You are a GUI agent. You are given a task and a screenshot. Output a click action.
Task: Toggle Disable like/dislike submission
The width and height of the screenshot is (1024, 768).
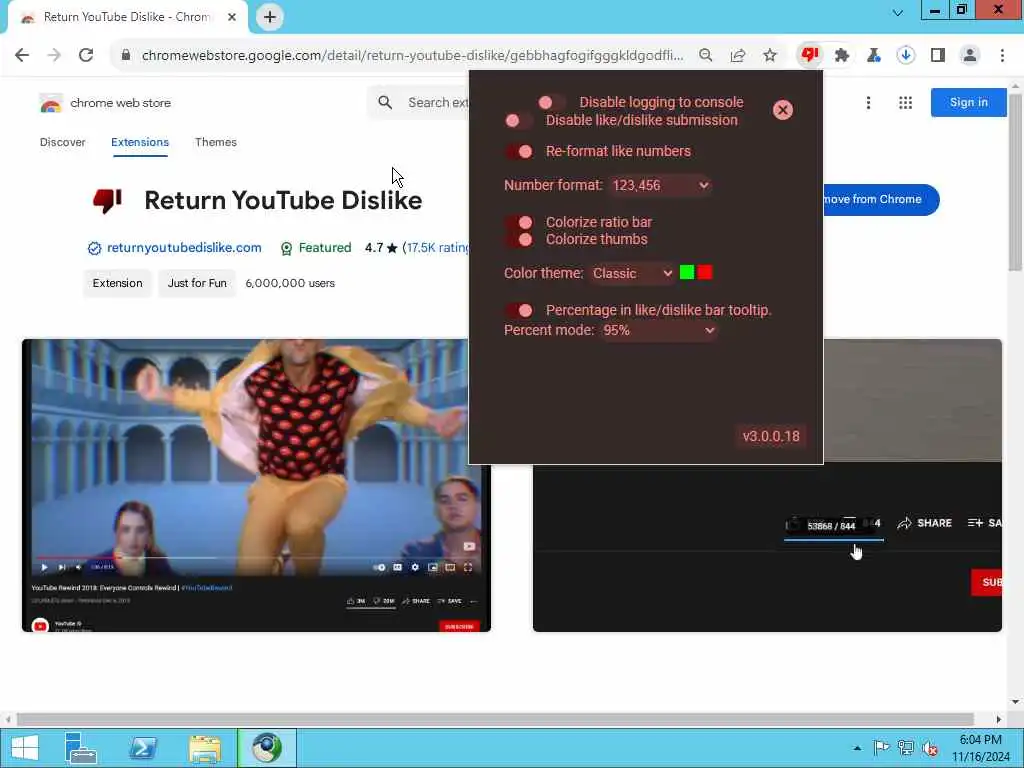click(519, 120)
